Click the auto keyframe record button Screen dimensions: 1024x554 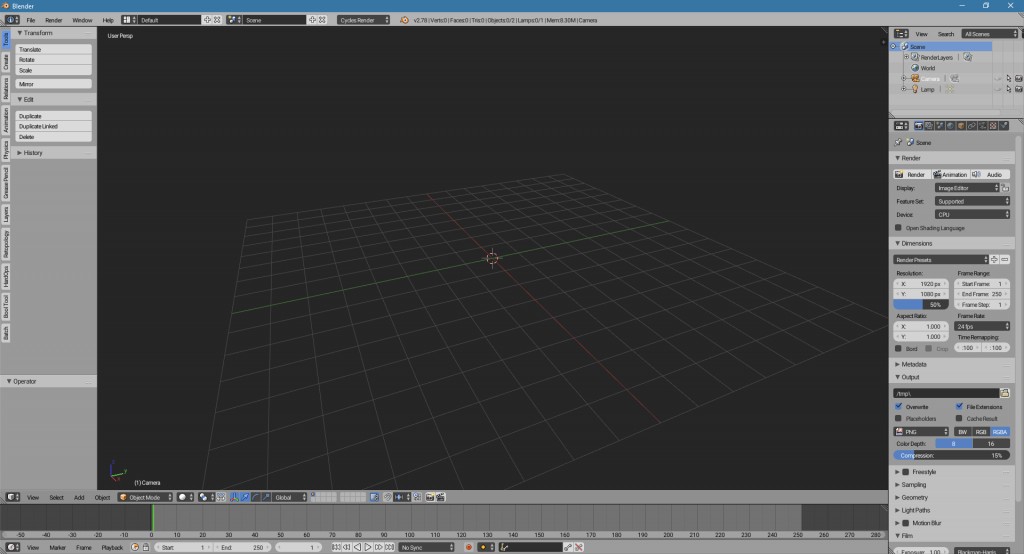468,547
